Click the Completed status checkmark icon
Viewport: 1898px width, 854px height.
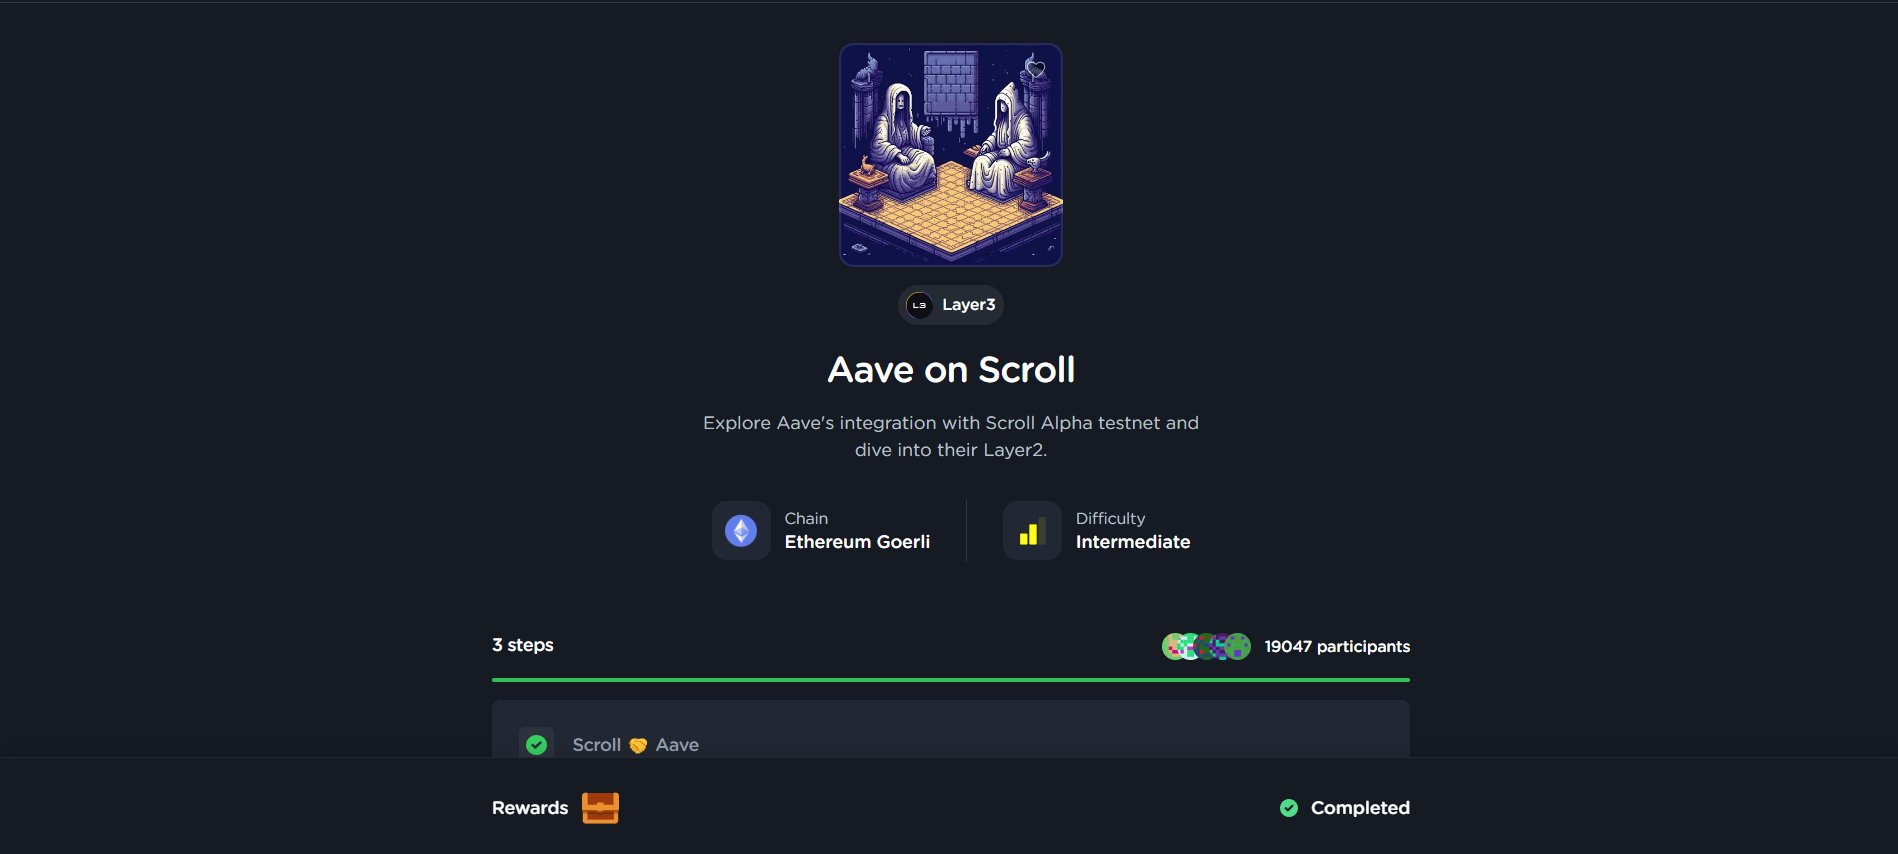coord(1289,808)
